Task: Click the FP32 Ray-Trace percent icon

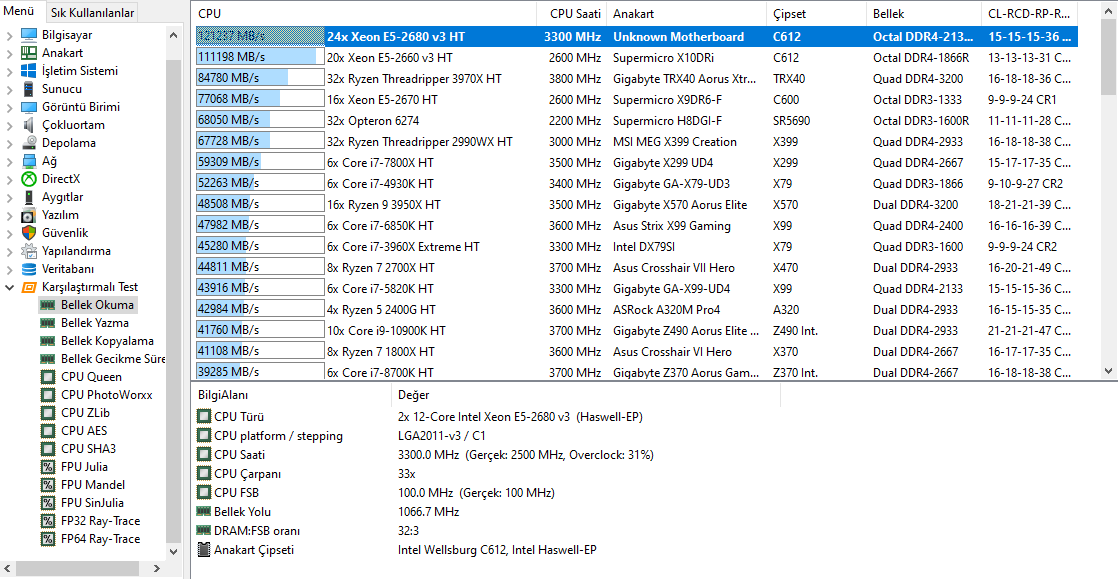Action: point(48,521)
